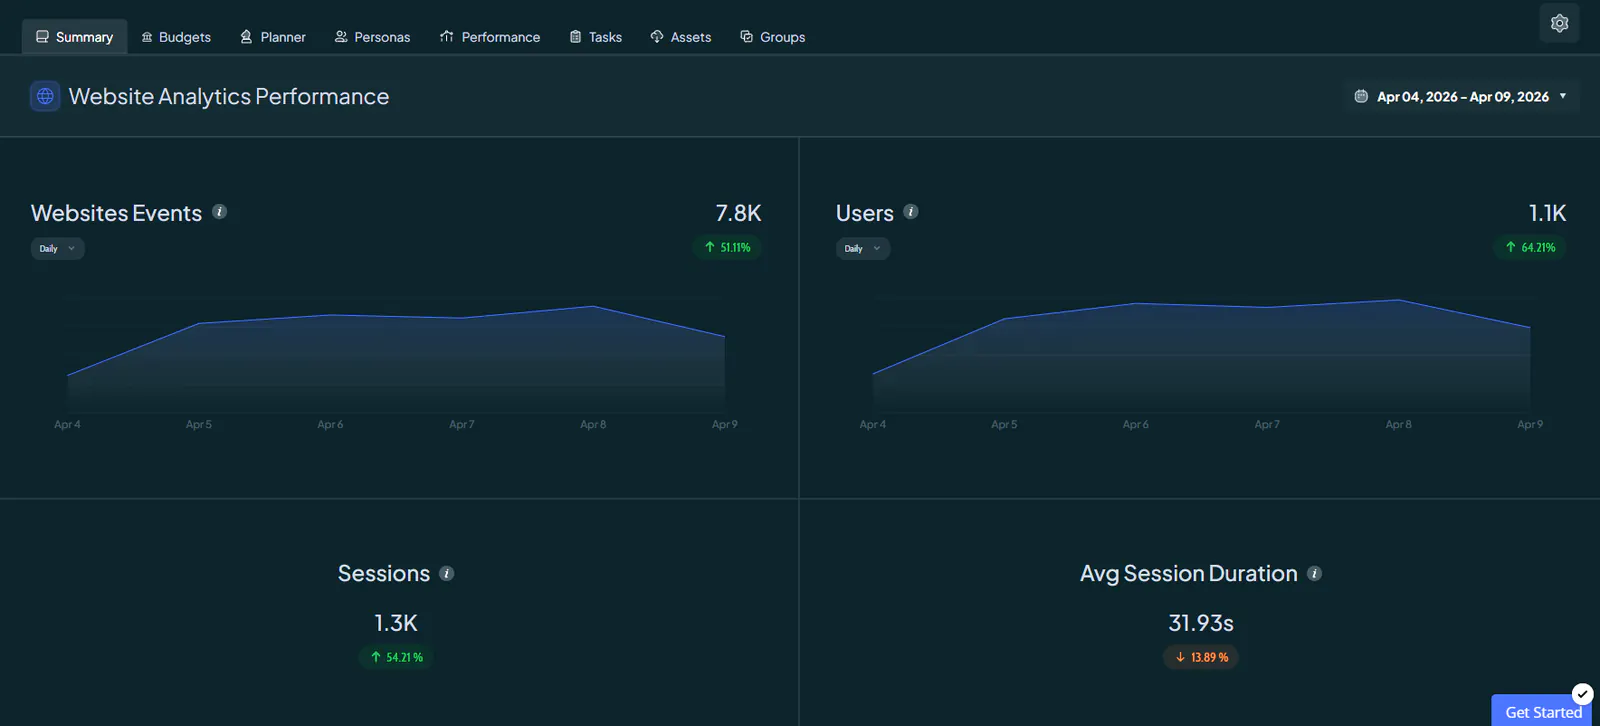1600x726 pixels.
Task: Open the Budgets tab
Action: (x=176, y=37)
